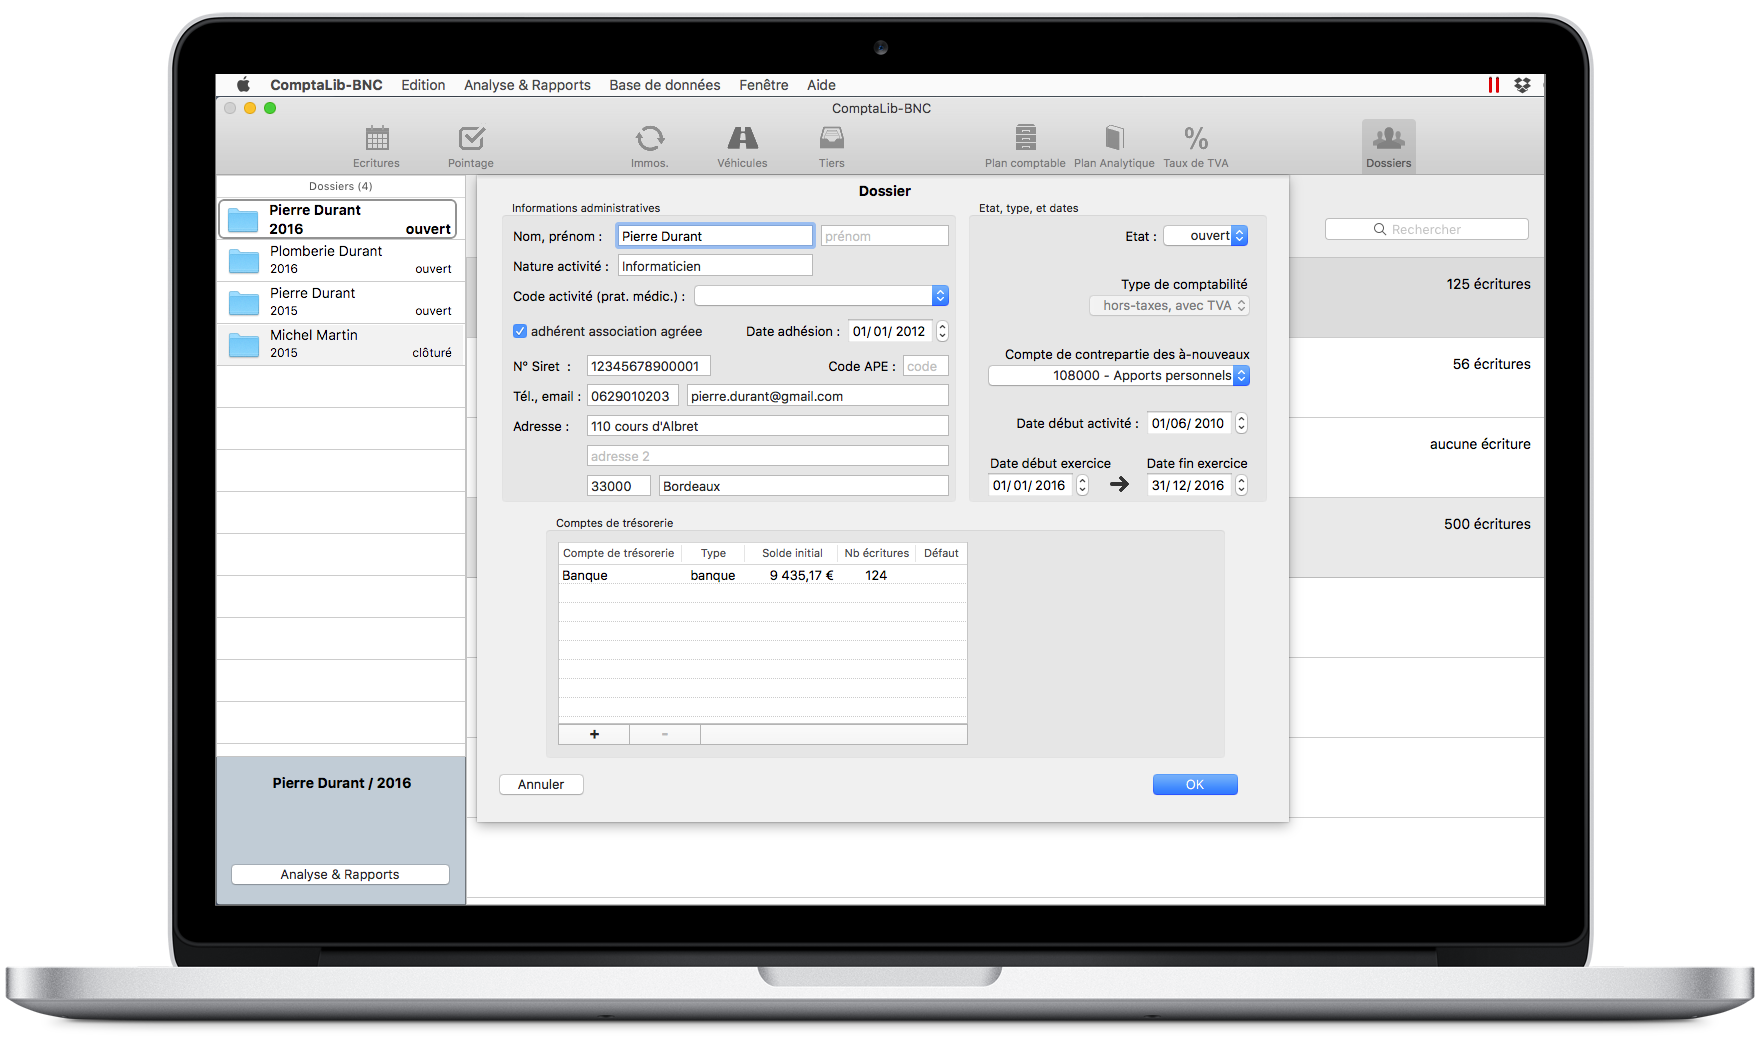
Task: Select the Dossiers toolbar icon
Action: [x=1388, y=146]
